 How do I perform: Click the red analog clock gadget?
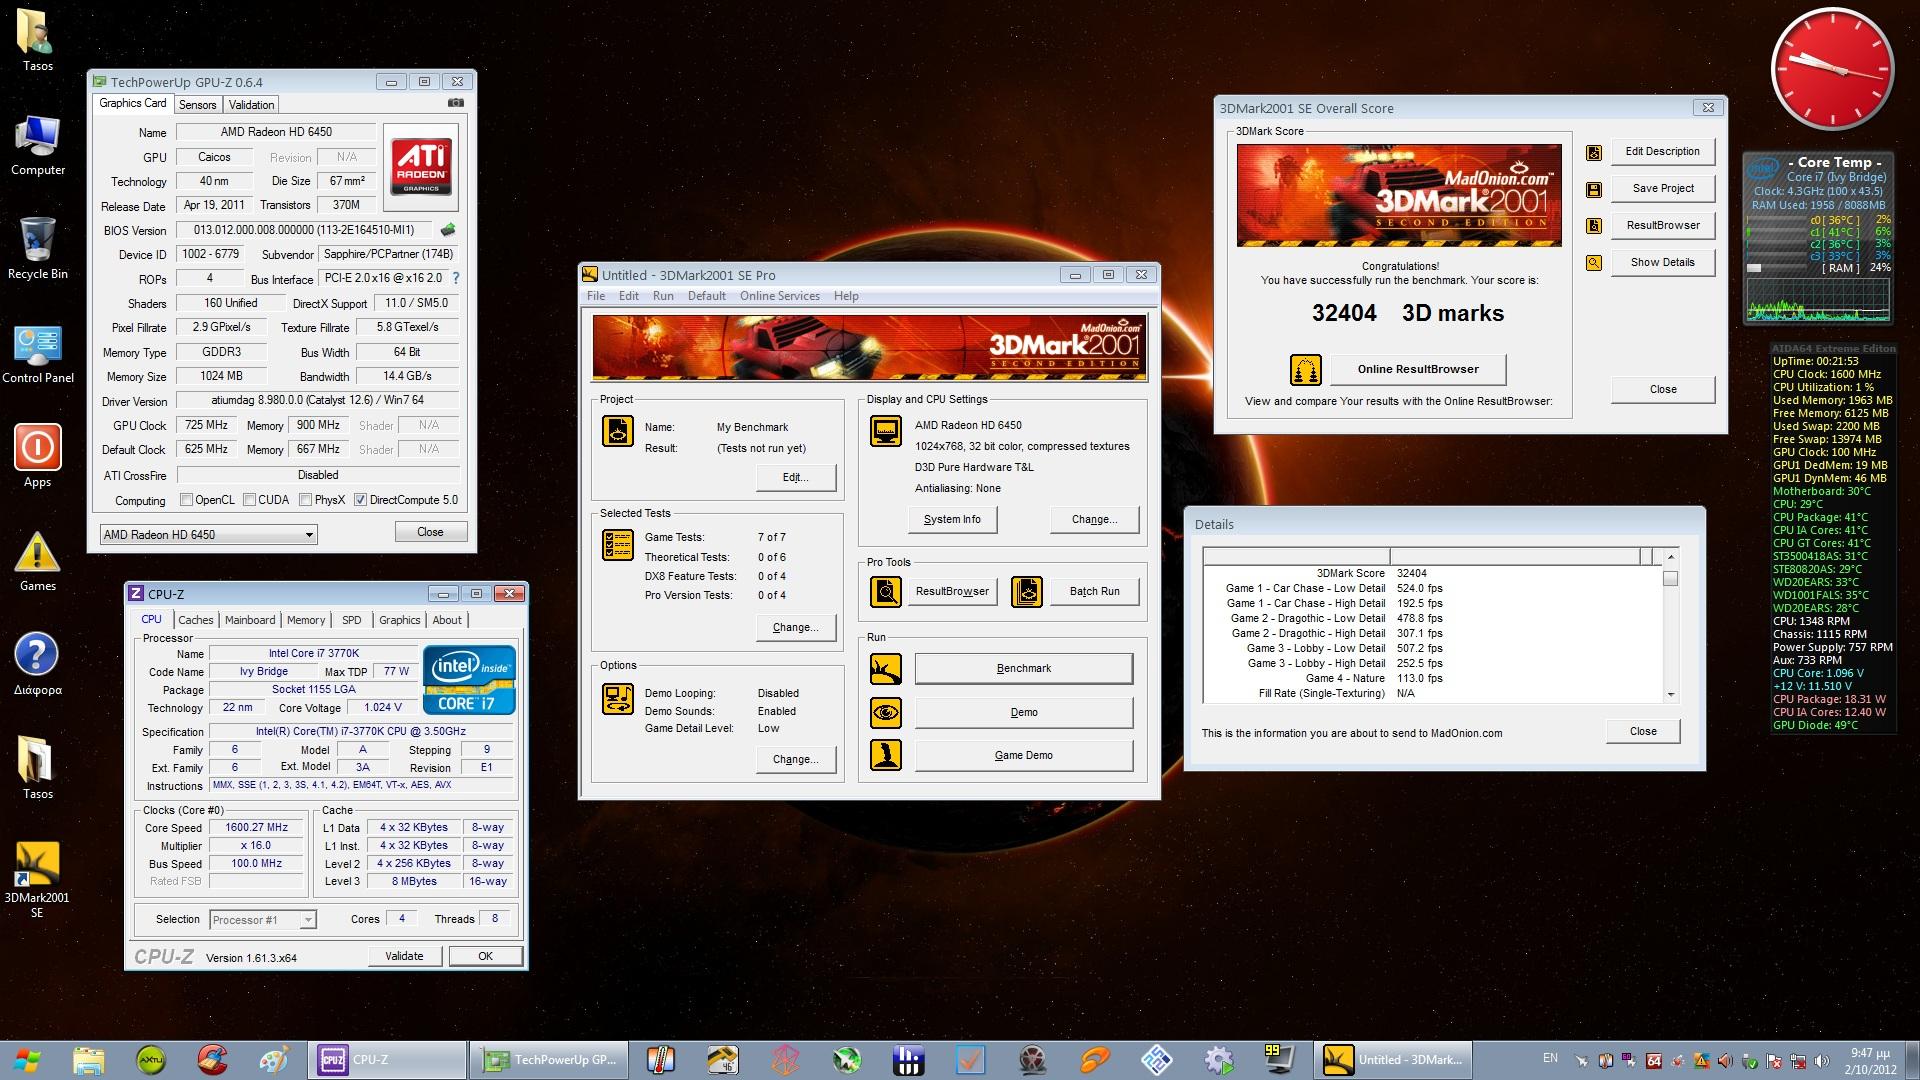(x=1832, y=70)
